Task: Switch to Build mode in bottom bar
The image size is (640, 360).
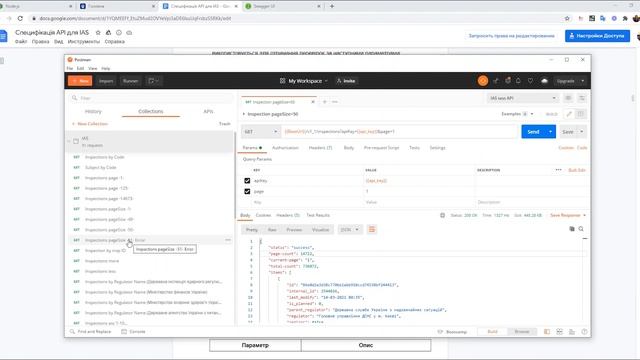Action: point(493,331)
